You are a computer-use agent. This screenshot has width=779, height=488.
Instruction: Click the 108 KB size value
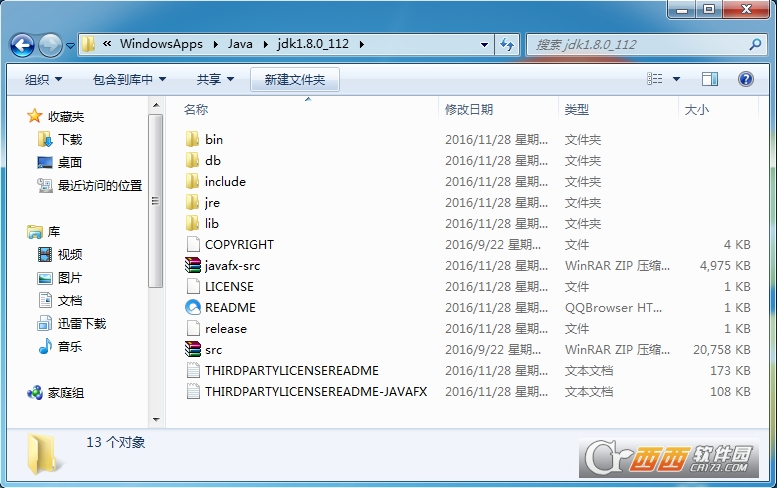(730, 392)
